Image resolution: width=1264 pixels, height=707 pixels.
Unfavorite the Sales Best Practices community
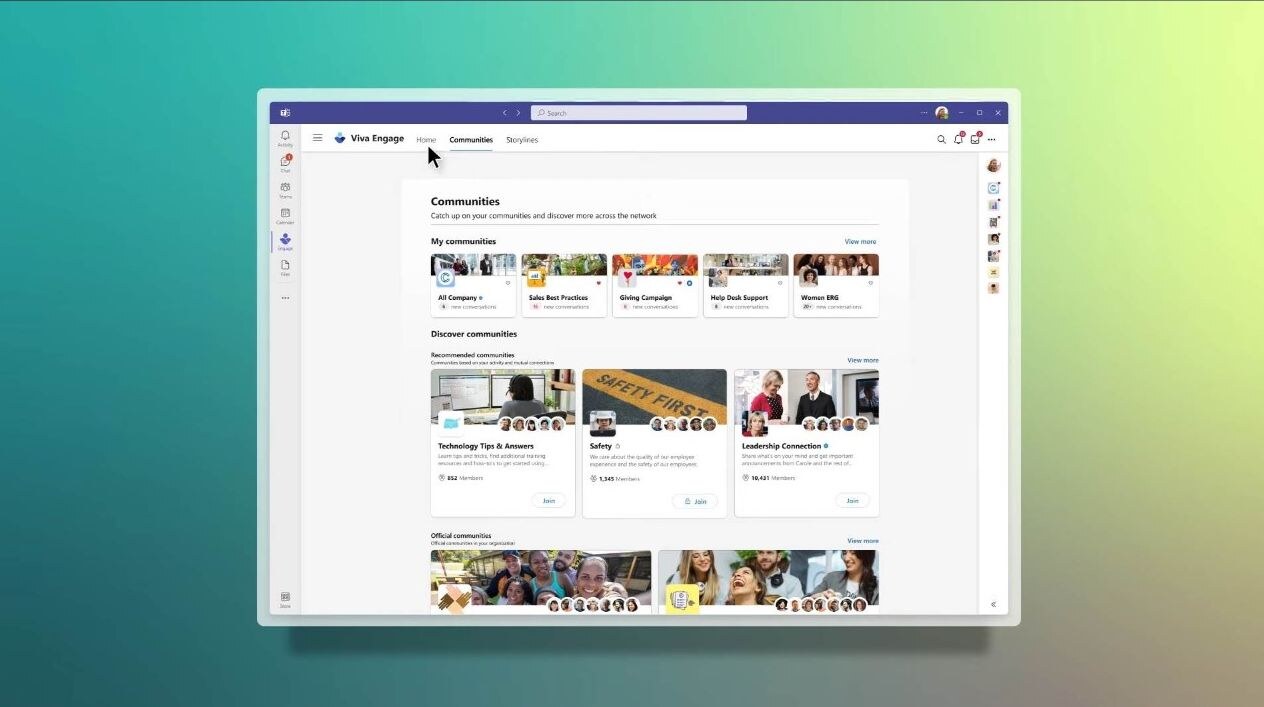point(599,283)
